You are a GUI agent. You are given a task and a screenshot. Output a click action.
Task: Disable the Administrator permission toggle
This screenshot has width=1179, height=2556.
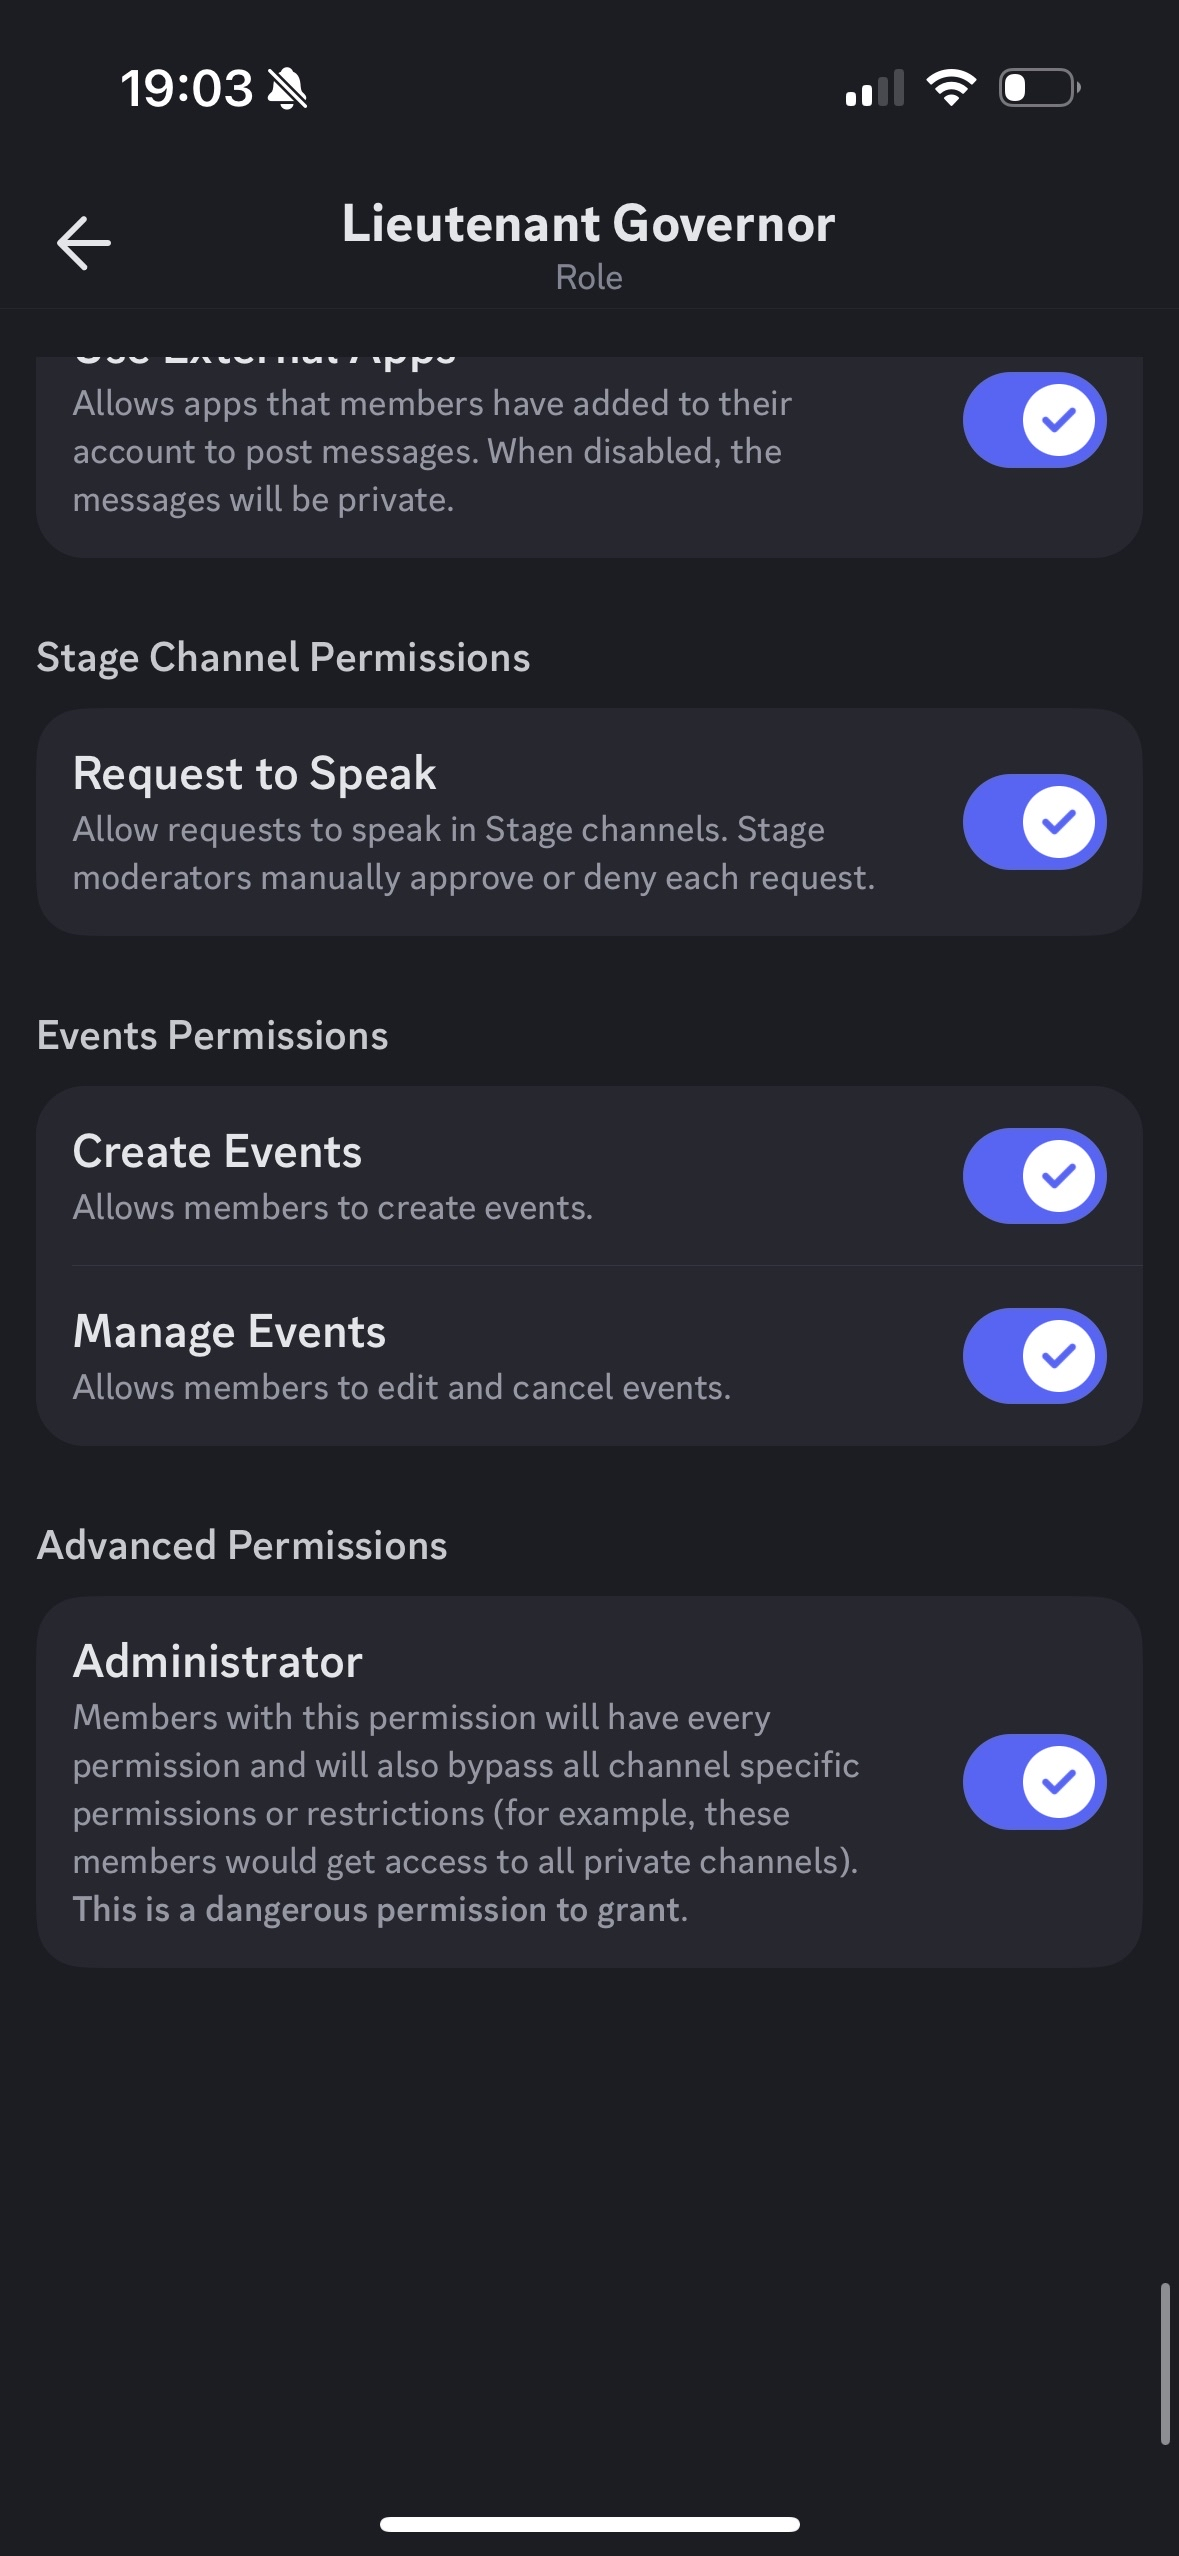[x=1034, y=1782]
